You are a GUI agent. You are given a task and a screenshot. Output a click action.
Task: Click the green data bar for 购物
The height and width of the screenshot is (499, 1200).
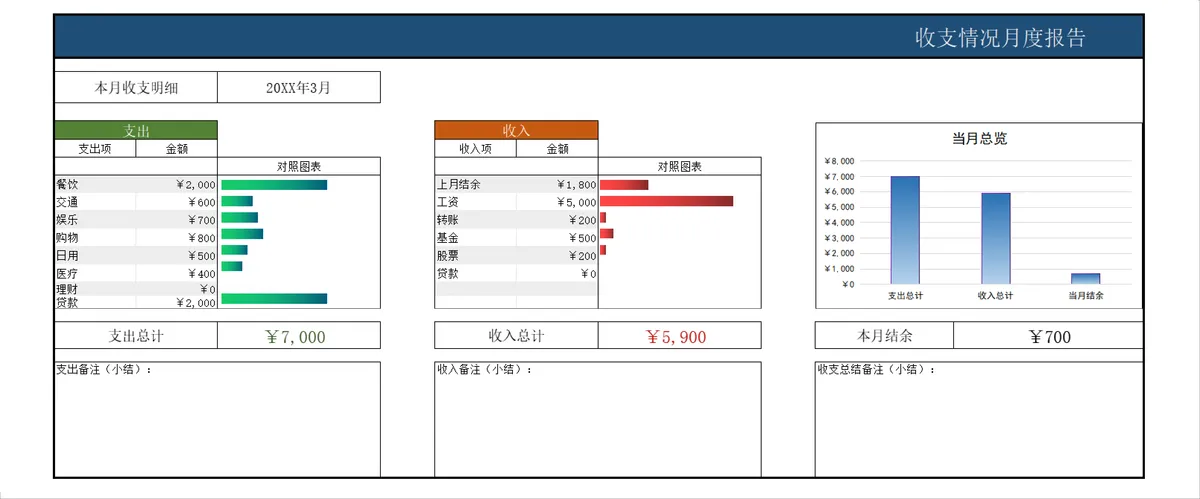(x=242, y=234)
